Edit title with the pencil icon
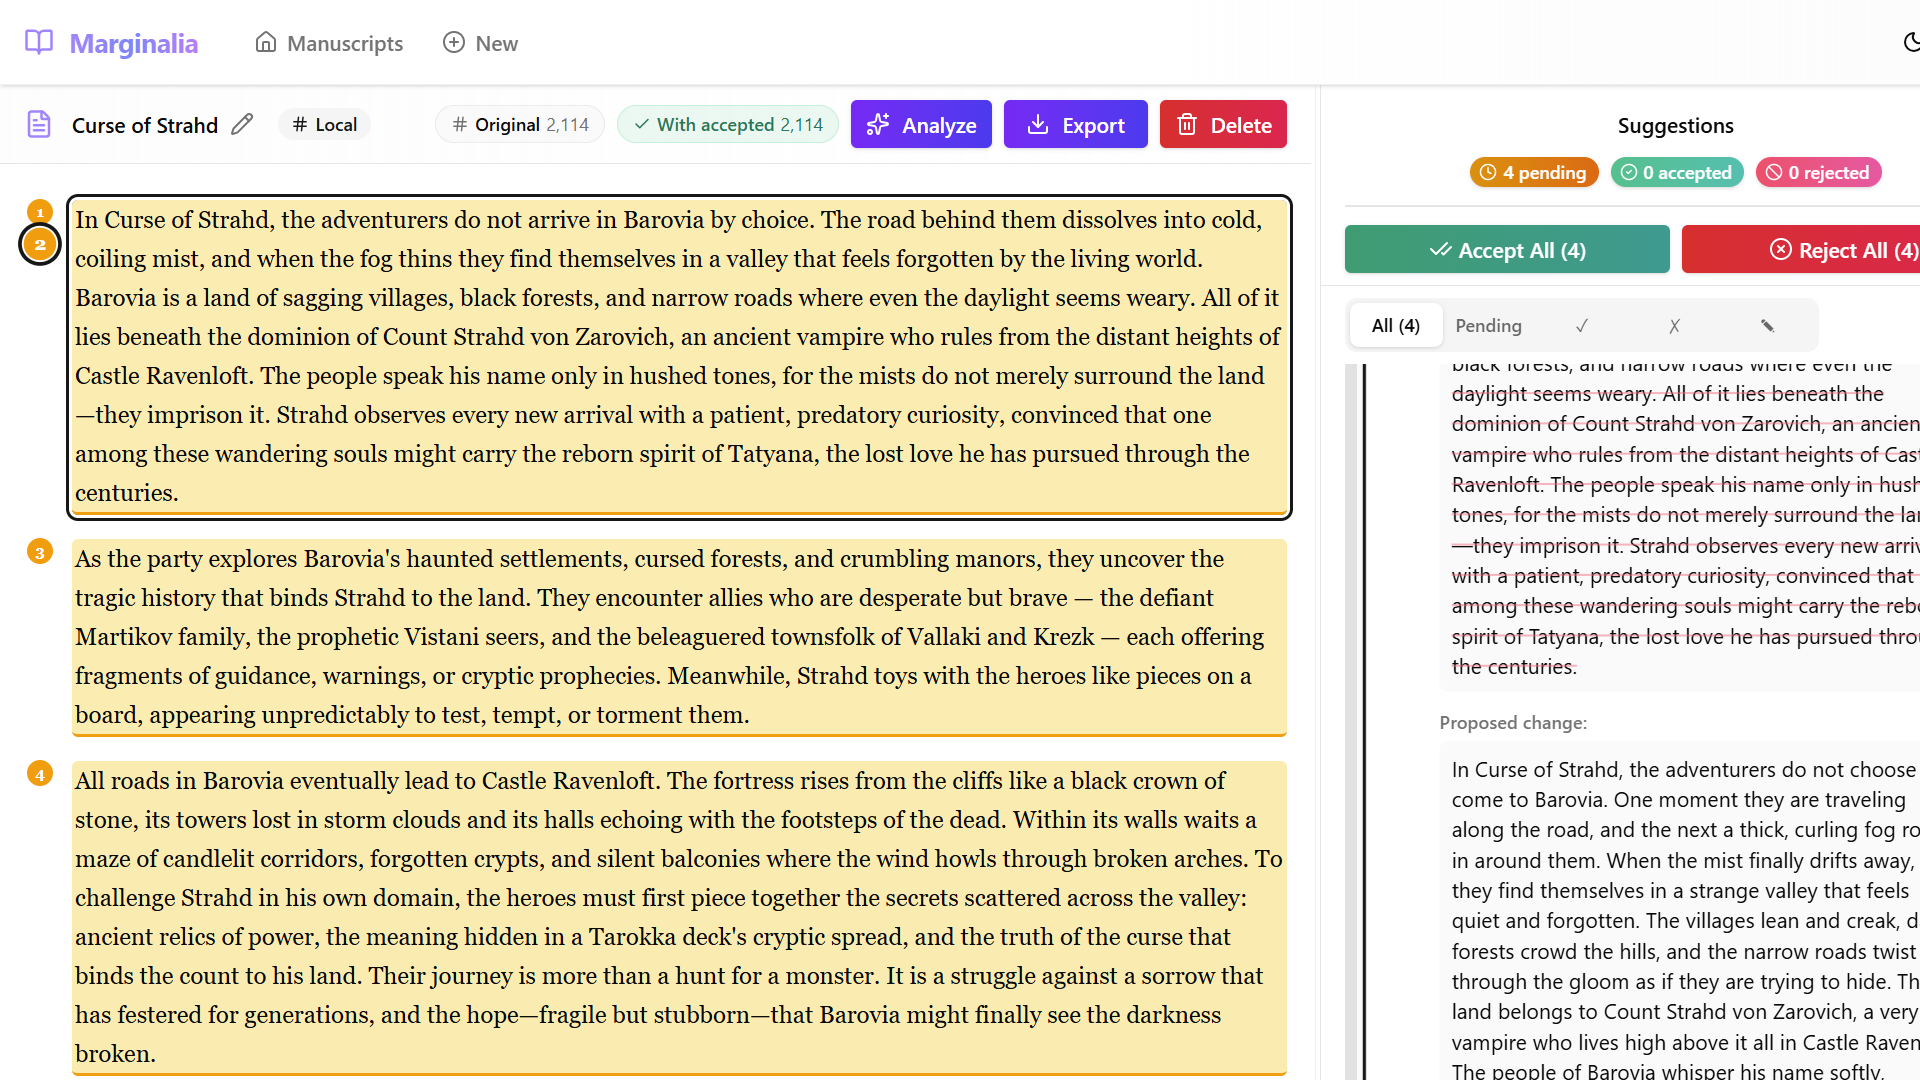This screenshot has height=1080, width=1920. (x=242, y=124)
